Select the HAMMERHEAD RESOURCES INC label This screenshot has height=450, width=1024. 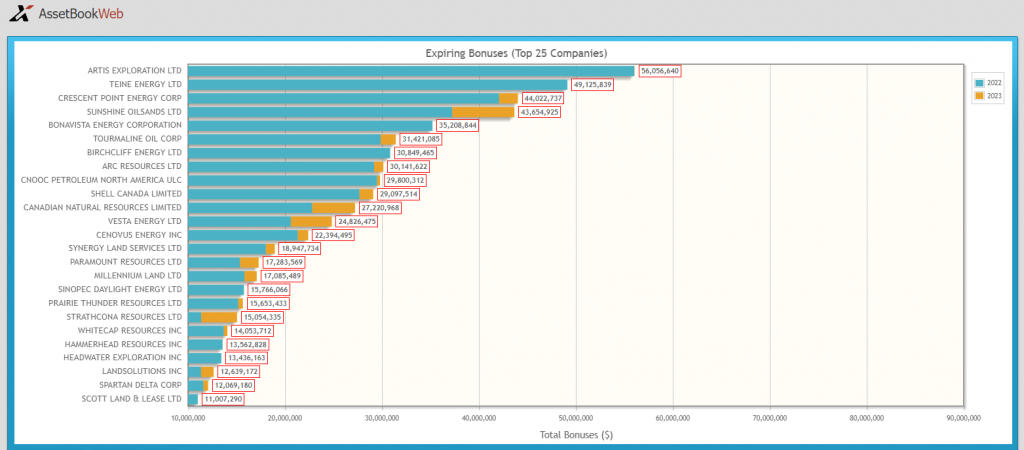pos(123,344)
